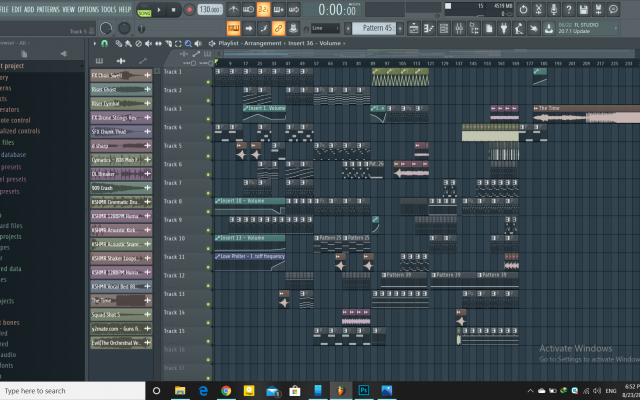Viewport: 640px width, 400px height.
Task: Toggle typing keyboard to piano button
Action: pyautogui.click(x=233, y=29)
